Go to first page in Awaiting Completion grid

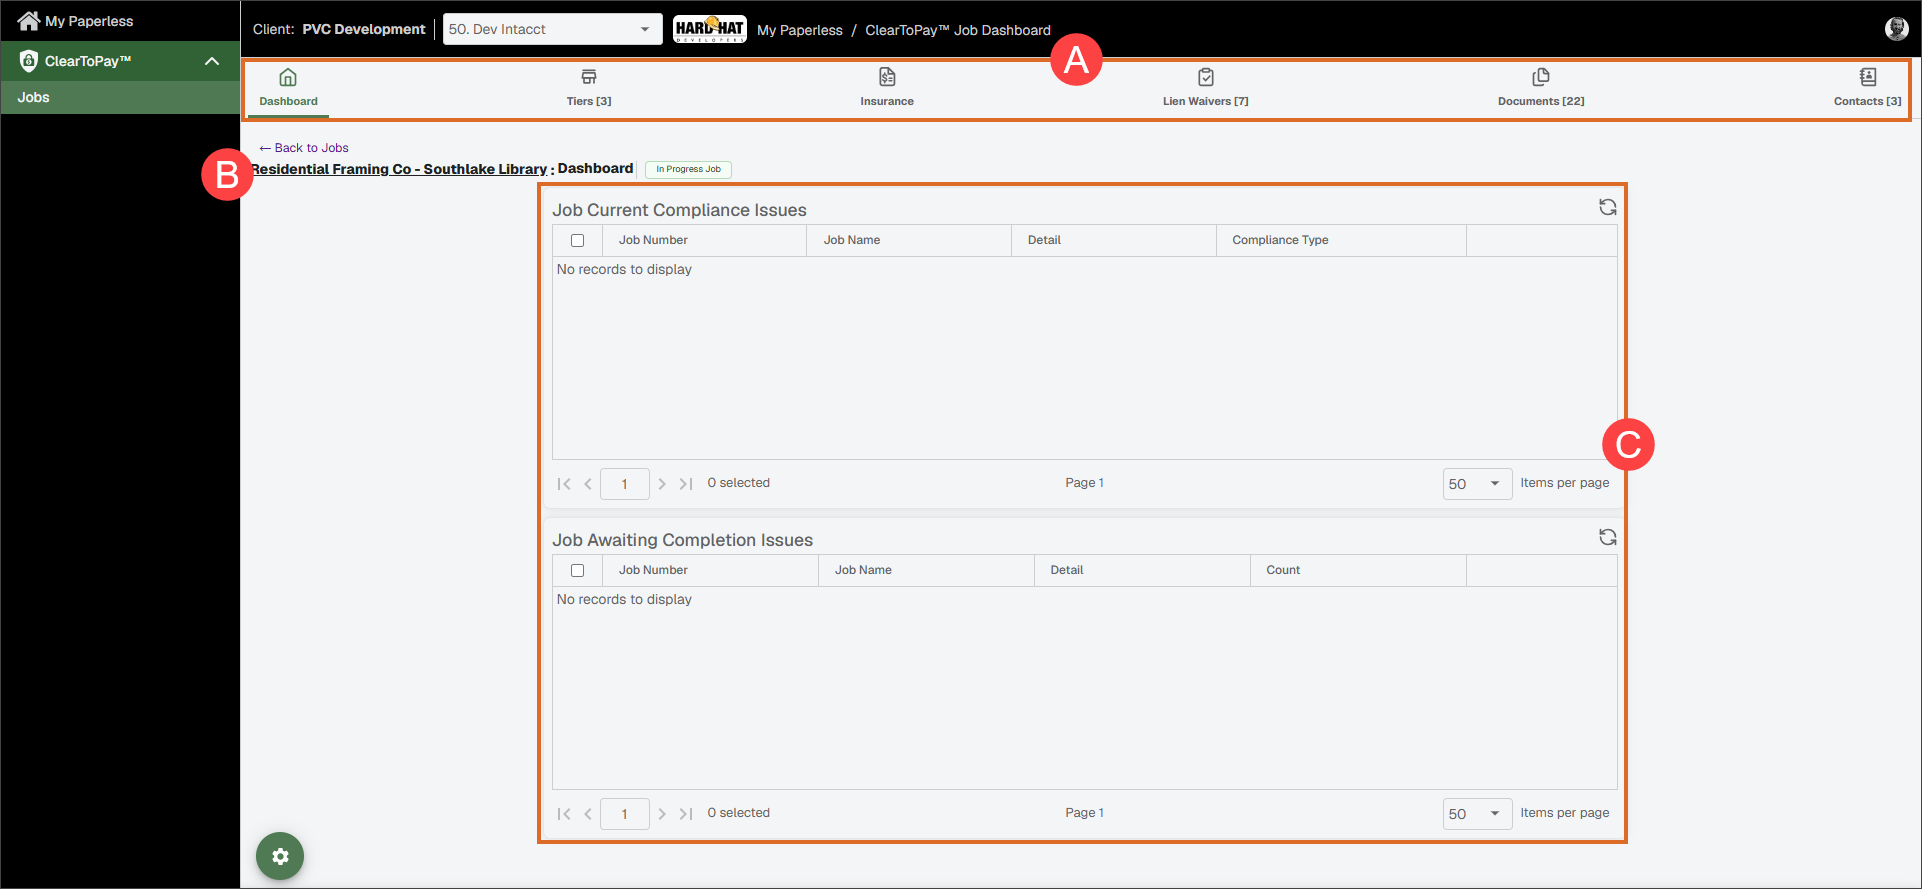(x=564, y=814)
